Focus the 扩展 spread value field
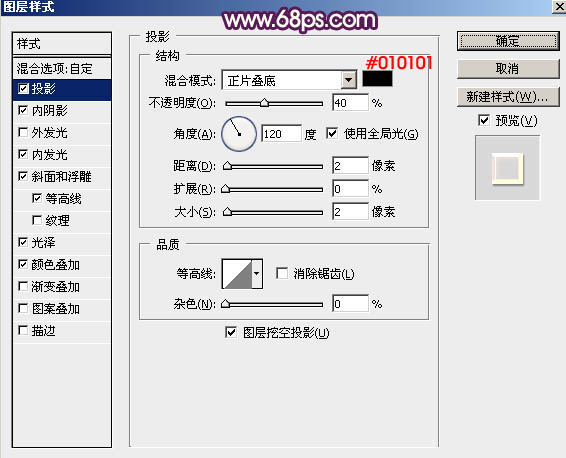566x458 pixels. pyautogui.click(x=350, y=189)
